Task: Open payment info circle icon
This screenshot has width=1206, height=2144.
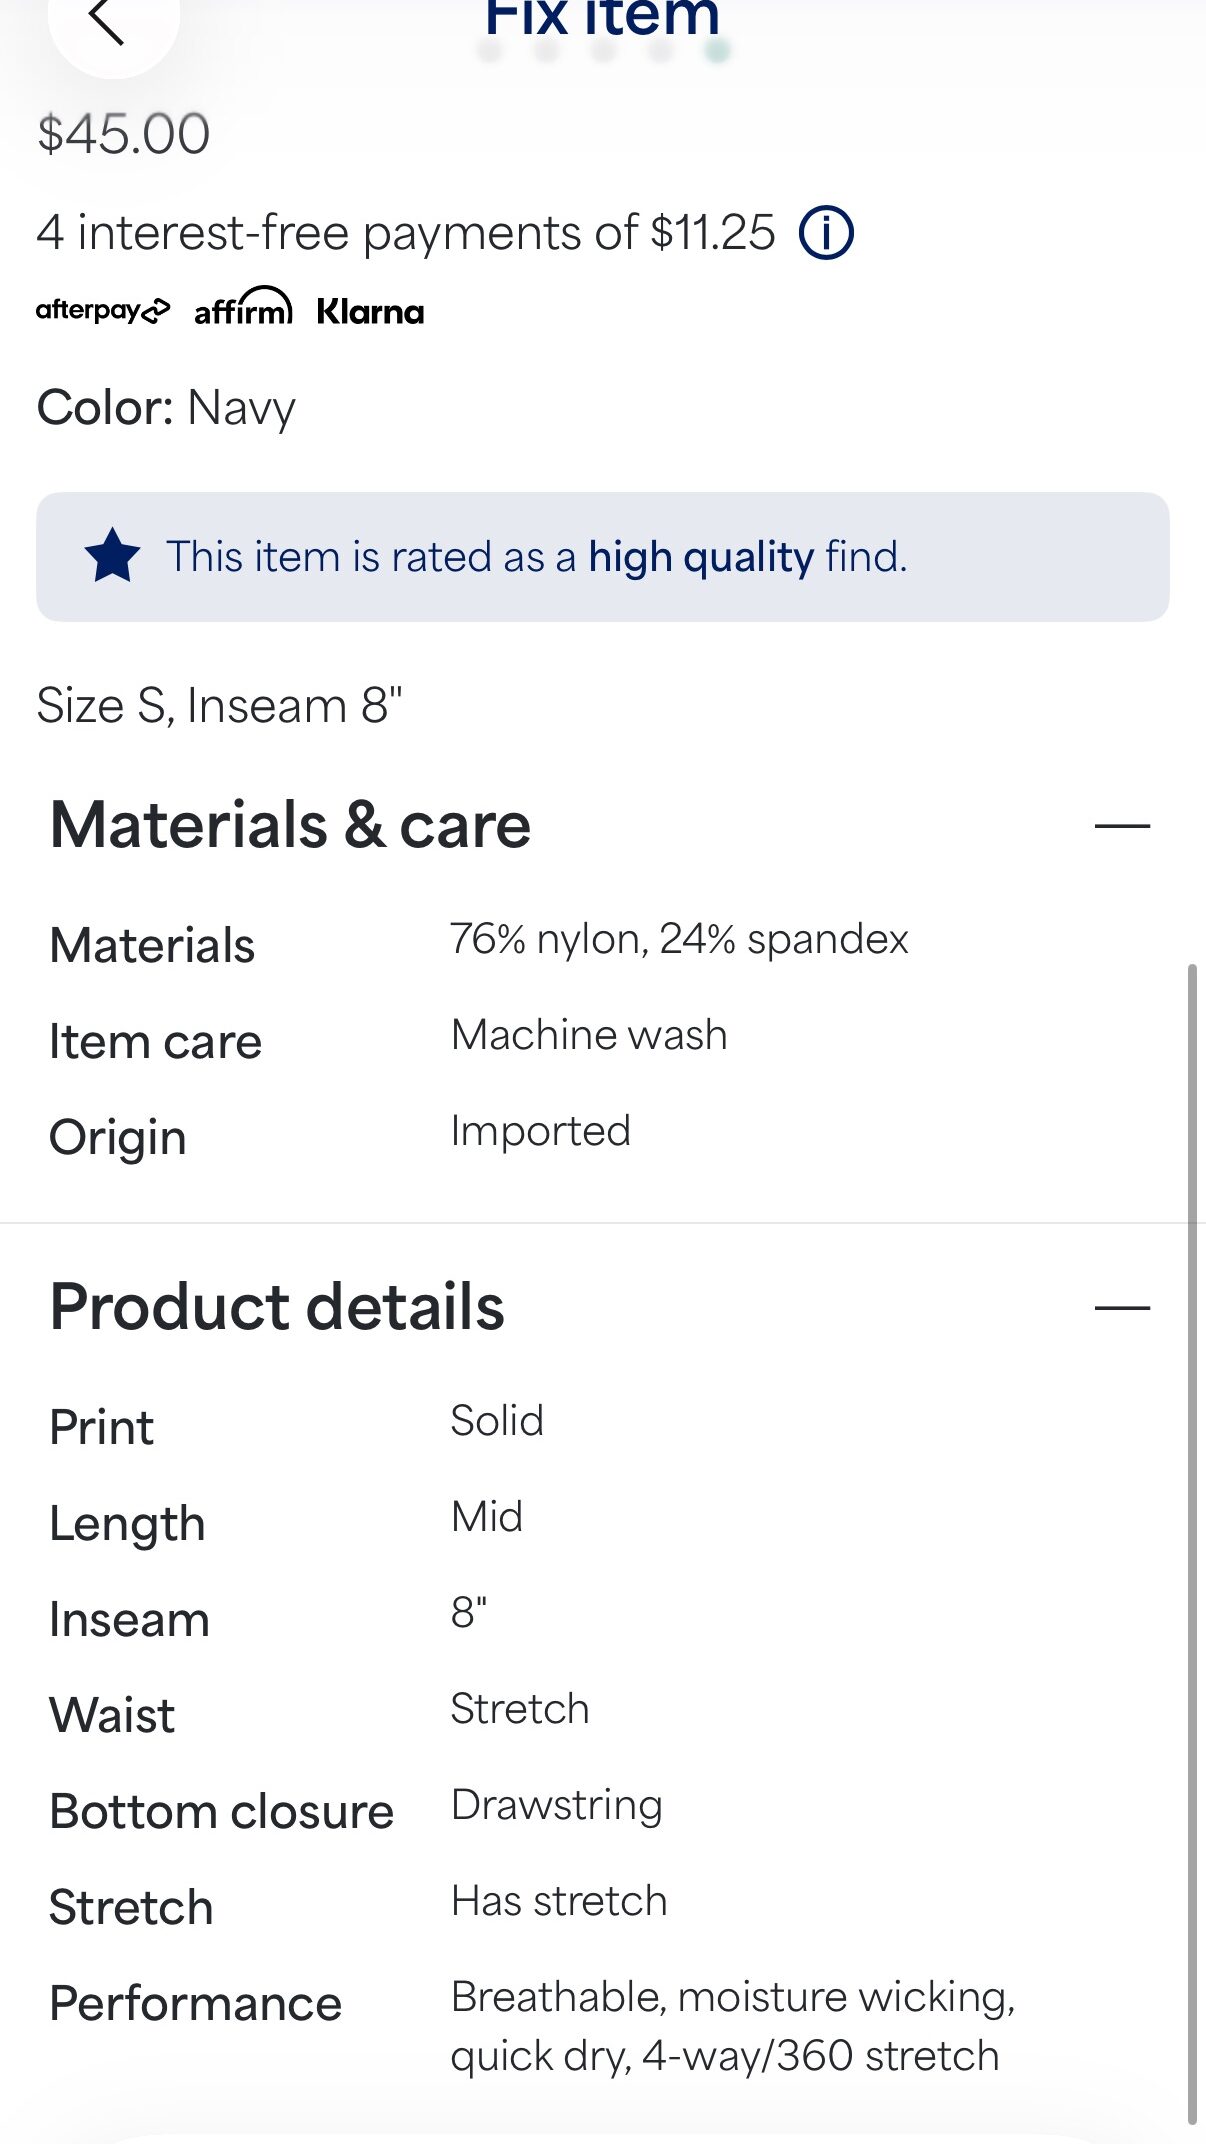Action: [826, 233]
